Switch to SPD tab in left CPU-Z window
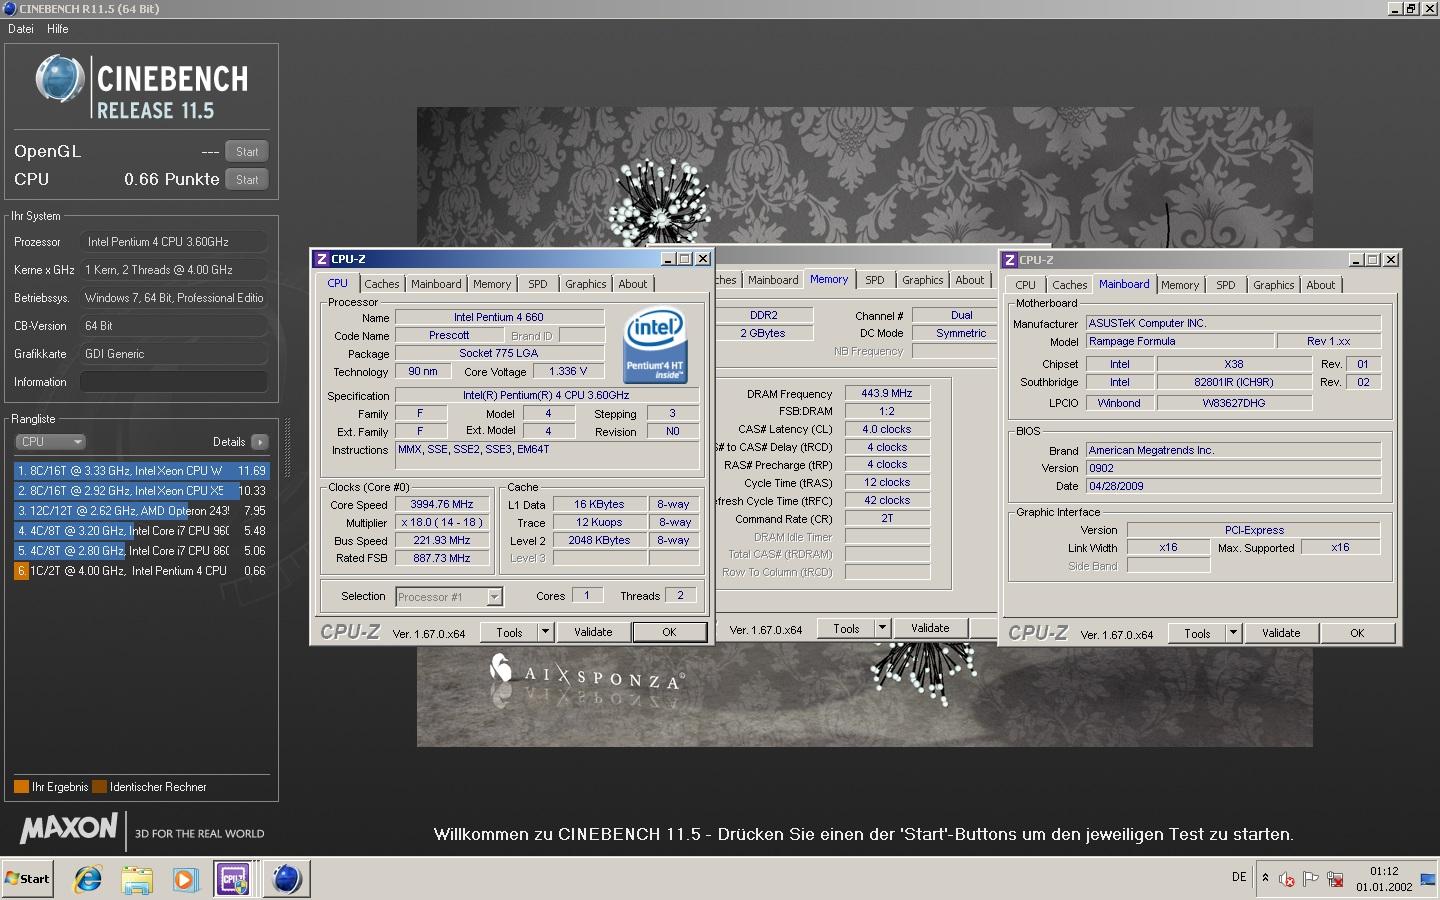 tap(538, 284)
